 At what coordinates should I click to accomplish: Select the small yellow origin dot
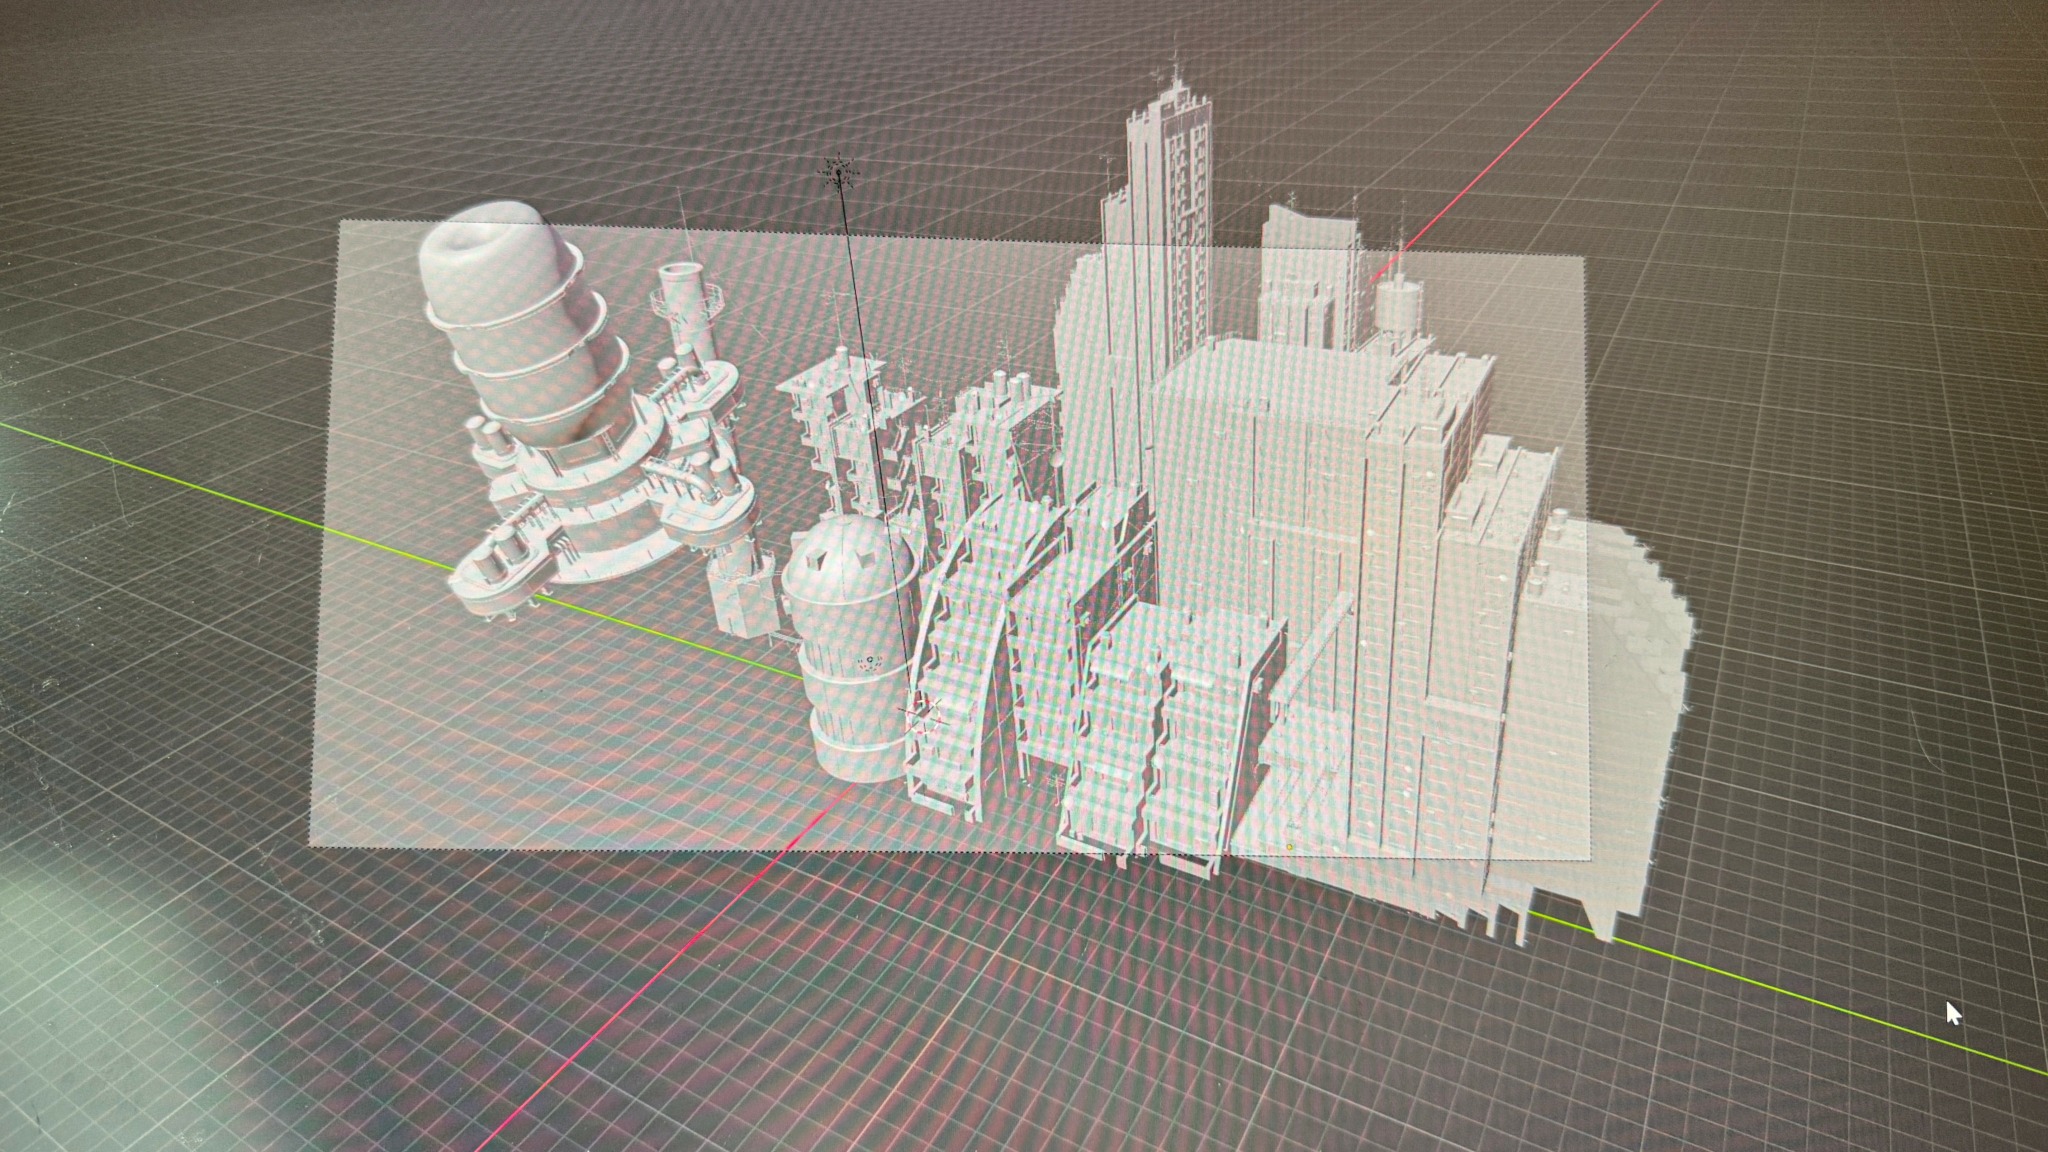click(1290, 847)
